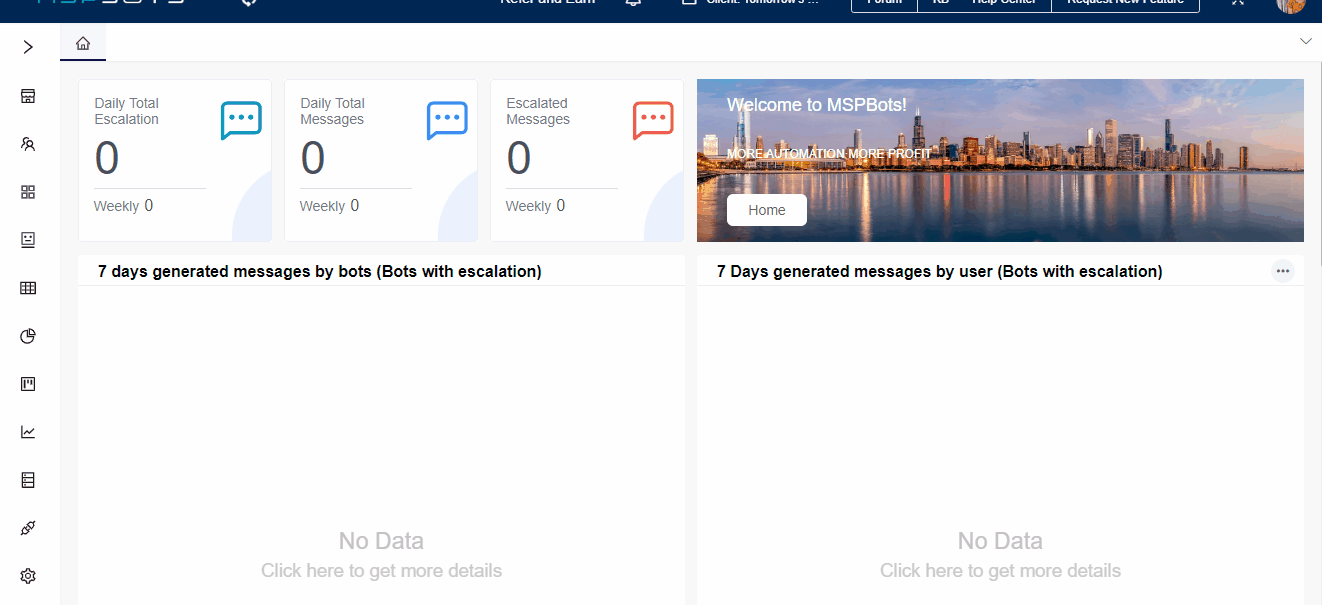
Task: Click the Request New Feature button
Action: (x=1125, y=3)
